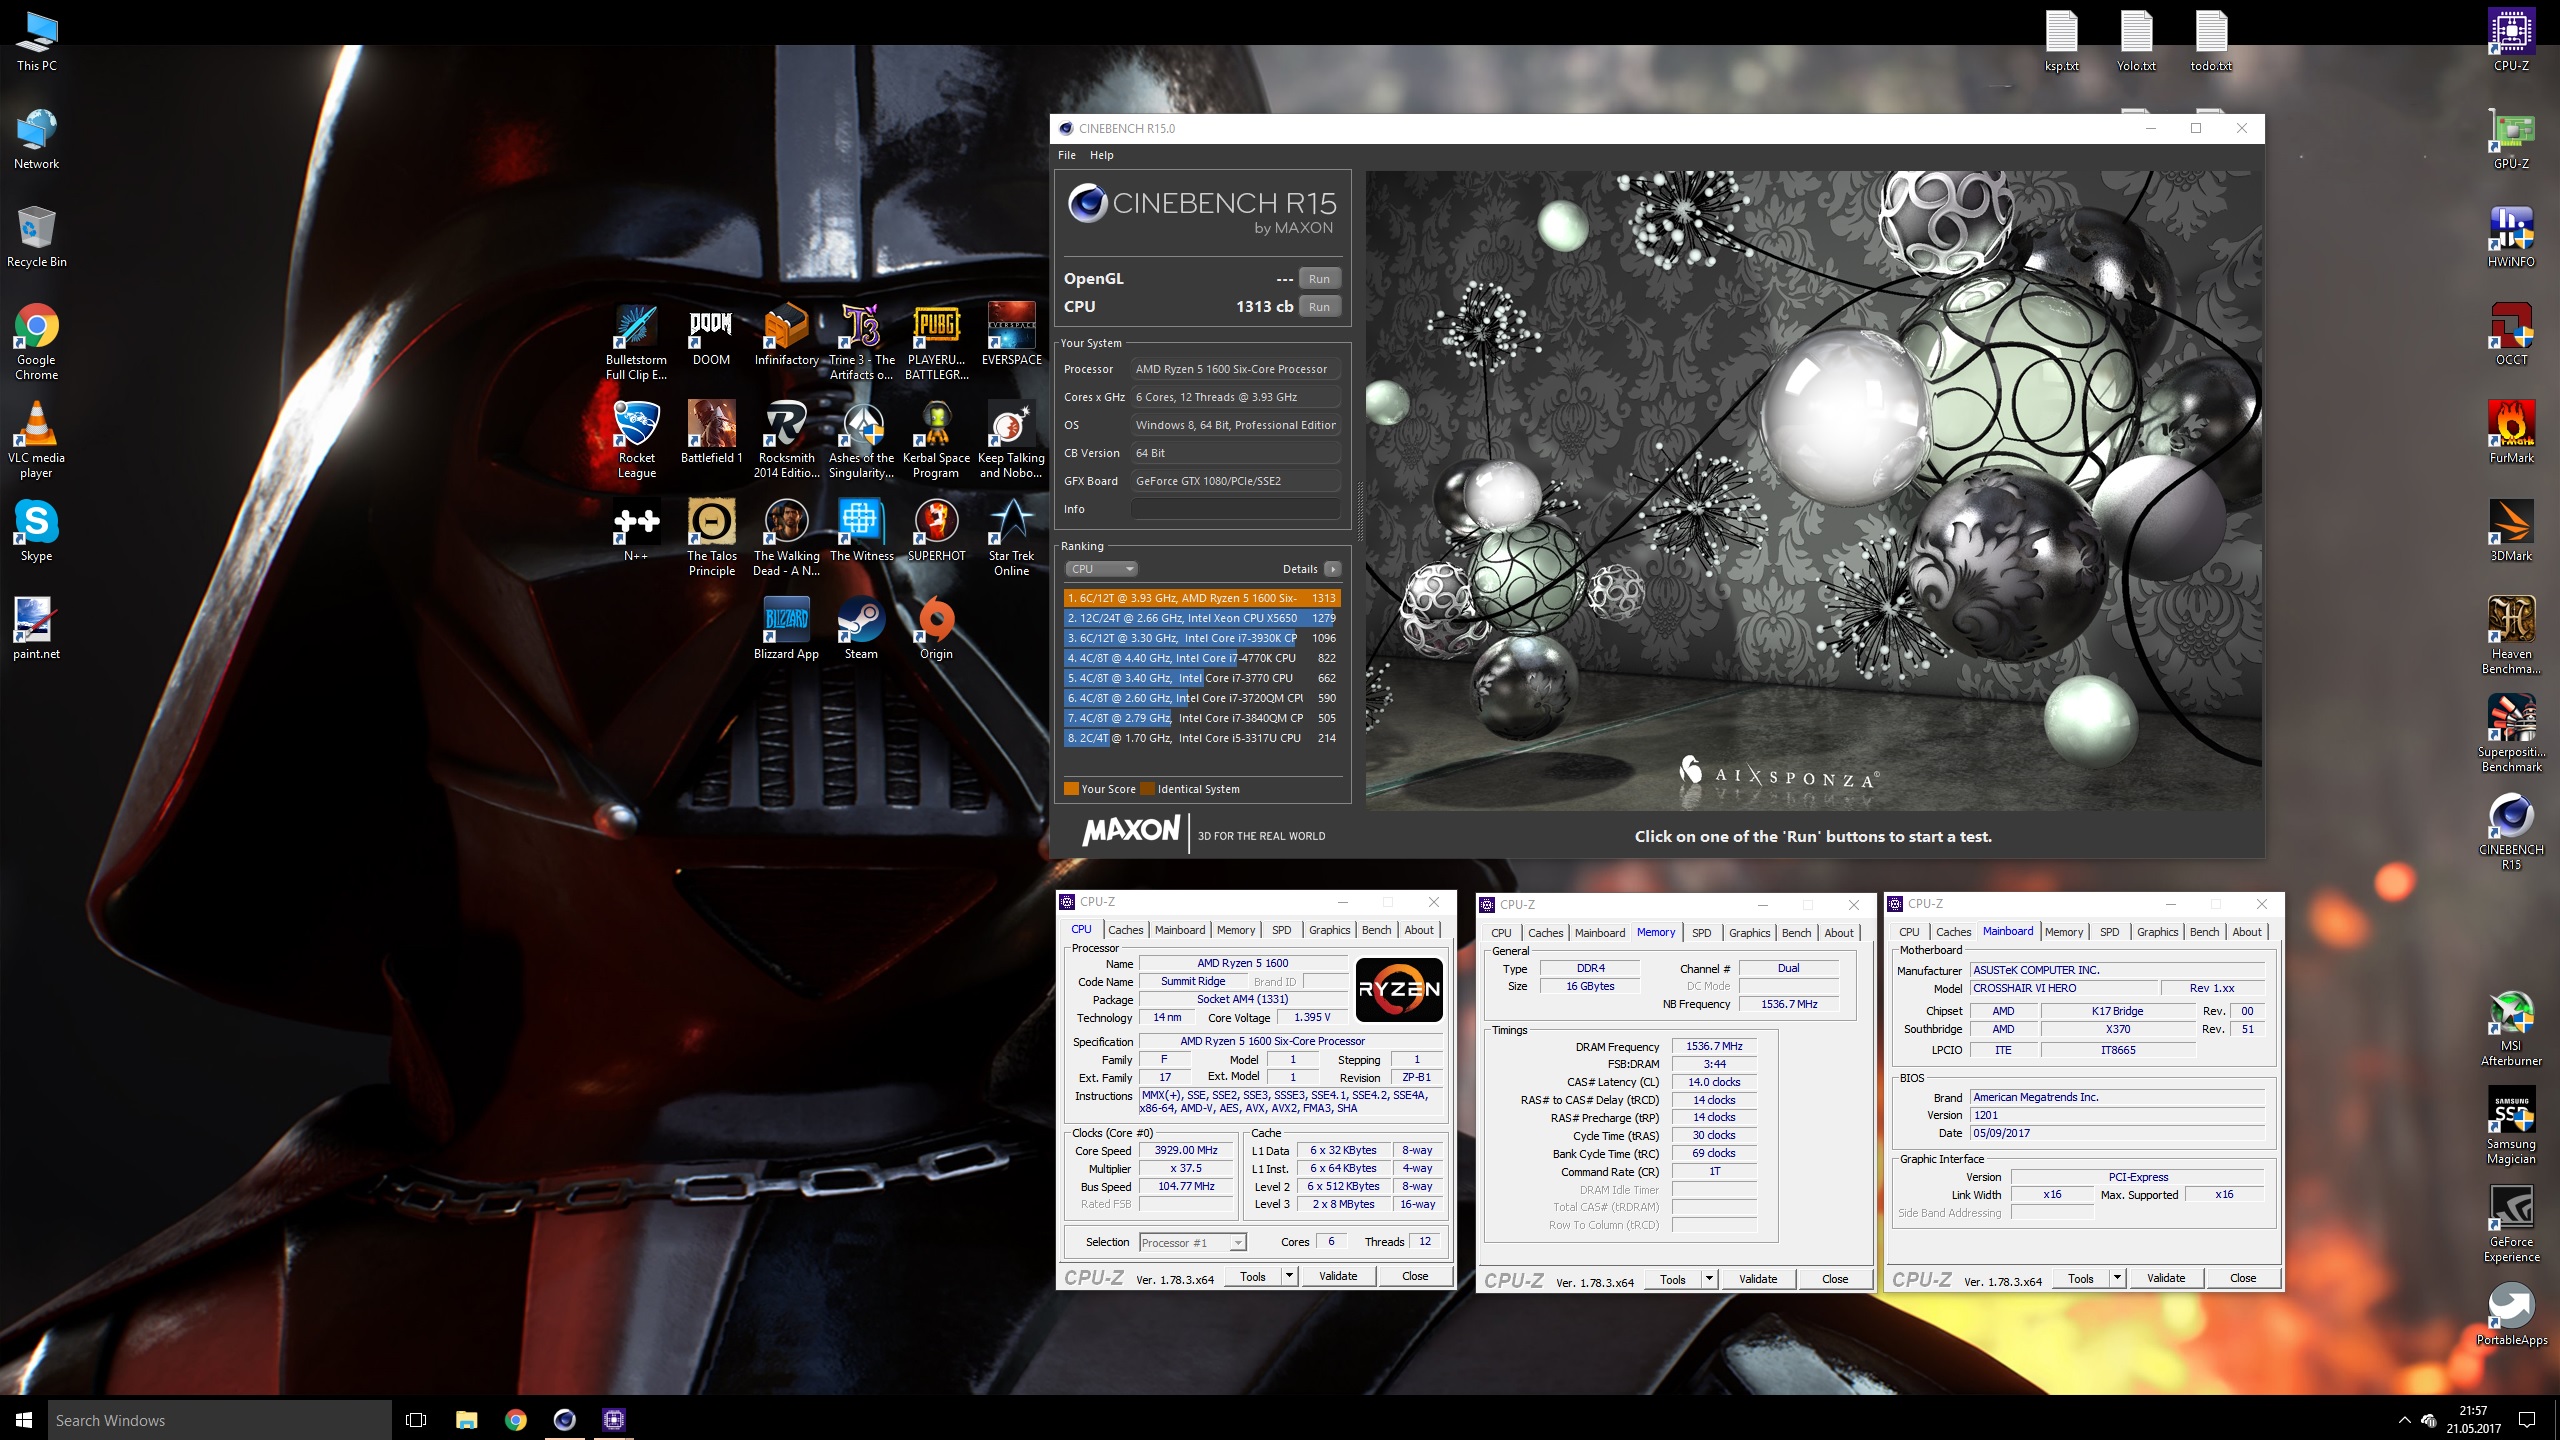Screen dimensions: 2560x1440
Task: Open the 3DMark desktop icon
Action: click(x=2511, y=530)
